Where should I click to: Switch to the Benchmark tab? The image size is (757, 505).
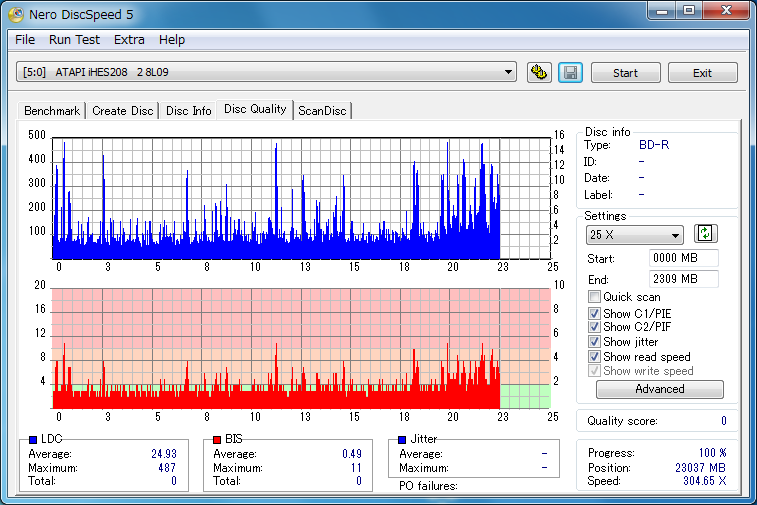coord(52,111)
